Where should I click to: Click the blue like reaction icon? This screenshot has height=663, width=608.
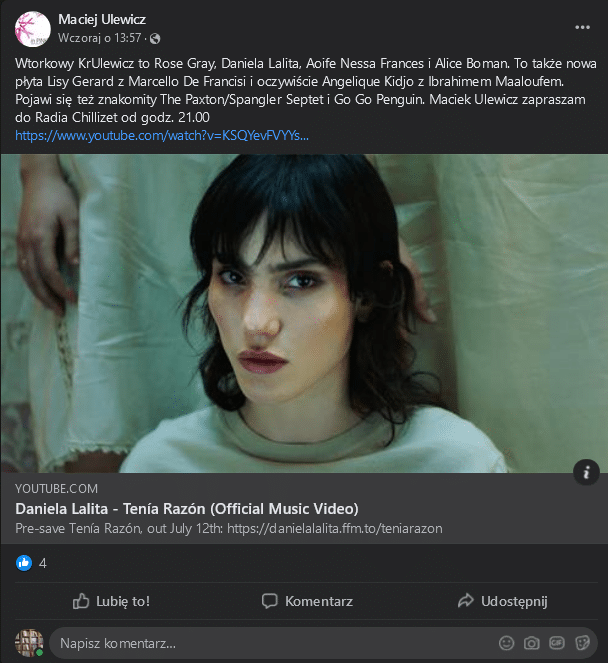(24, 563)
